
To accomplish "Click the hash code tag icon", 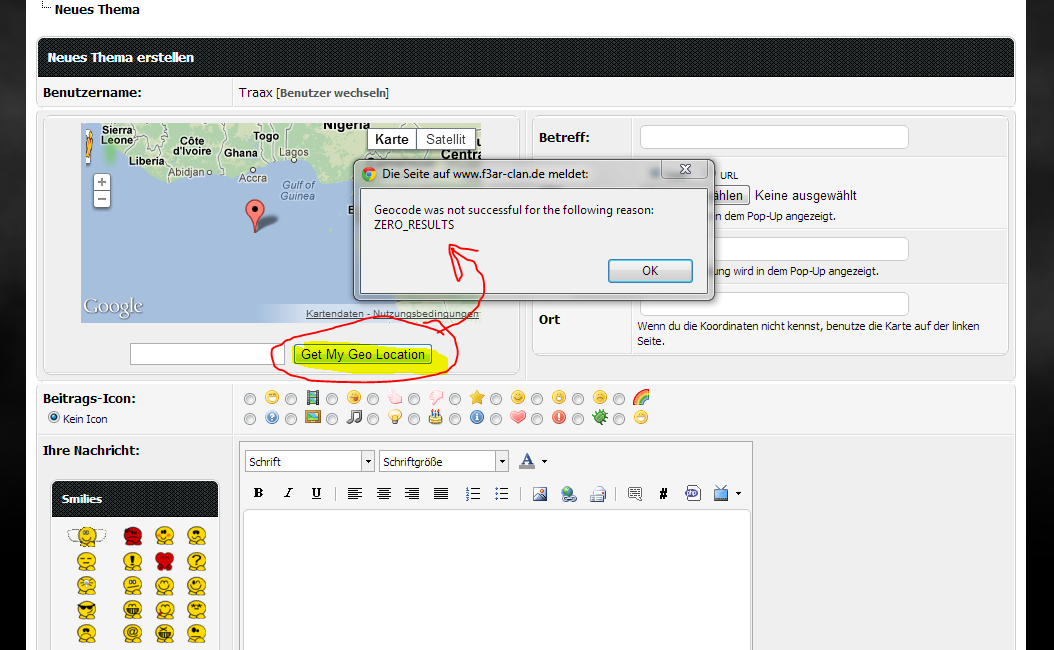I will click(663, 493).
